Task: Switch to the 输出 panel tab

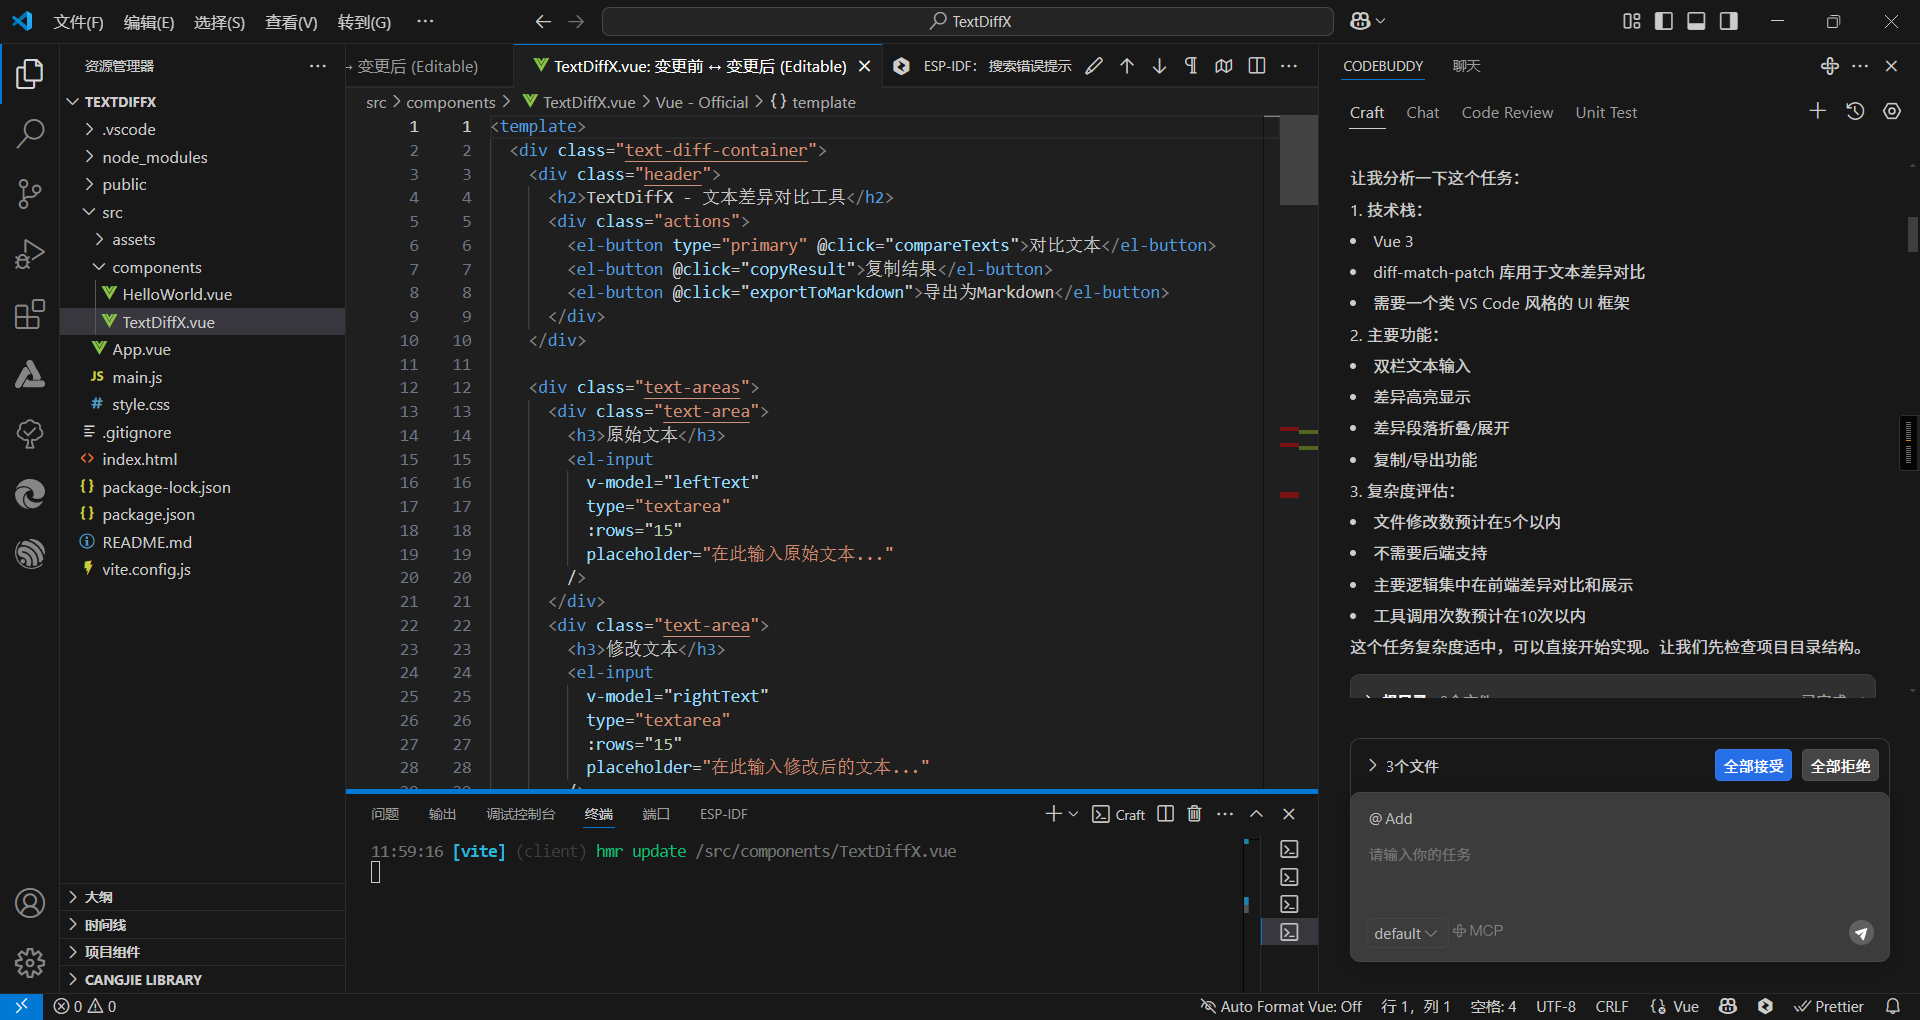Action: (x=442, y=814)
